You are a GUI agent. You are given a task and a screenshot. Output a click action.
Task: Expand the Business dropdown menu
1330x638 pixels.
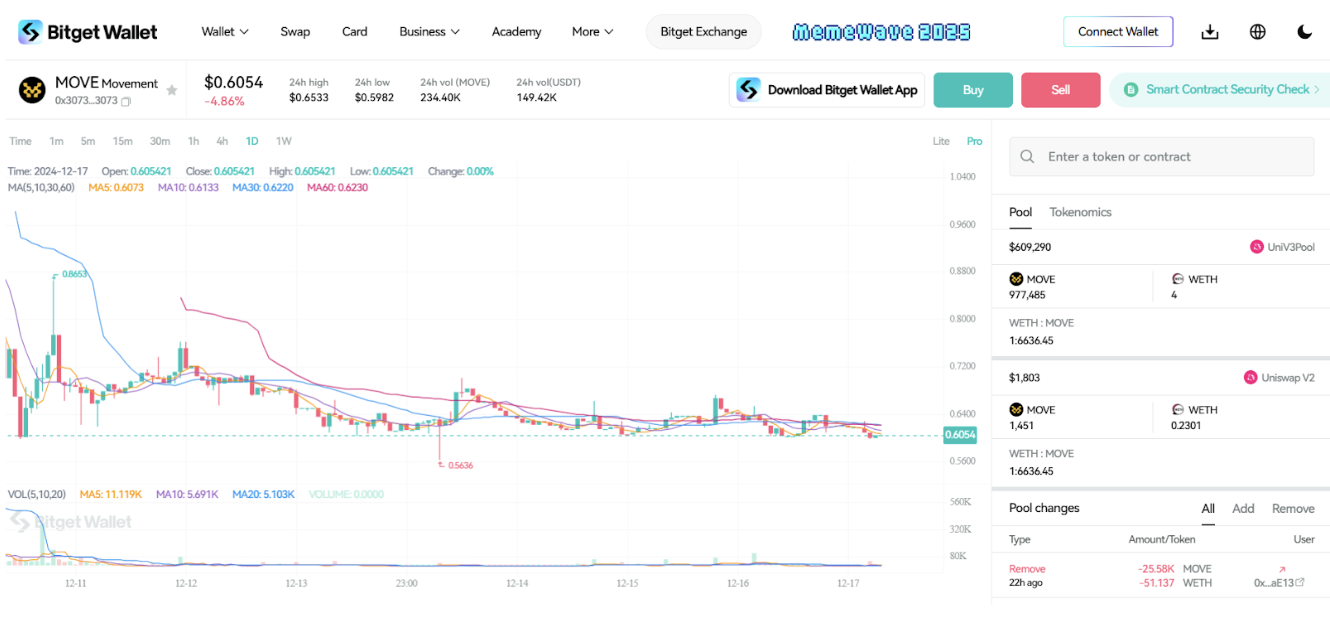click(429, 32)
